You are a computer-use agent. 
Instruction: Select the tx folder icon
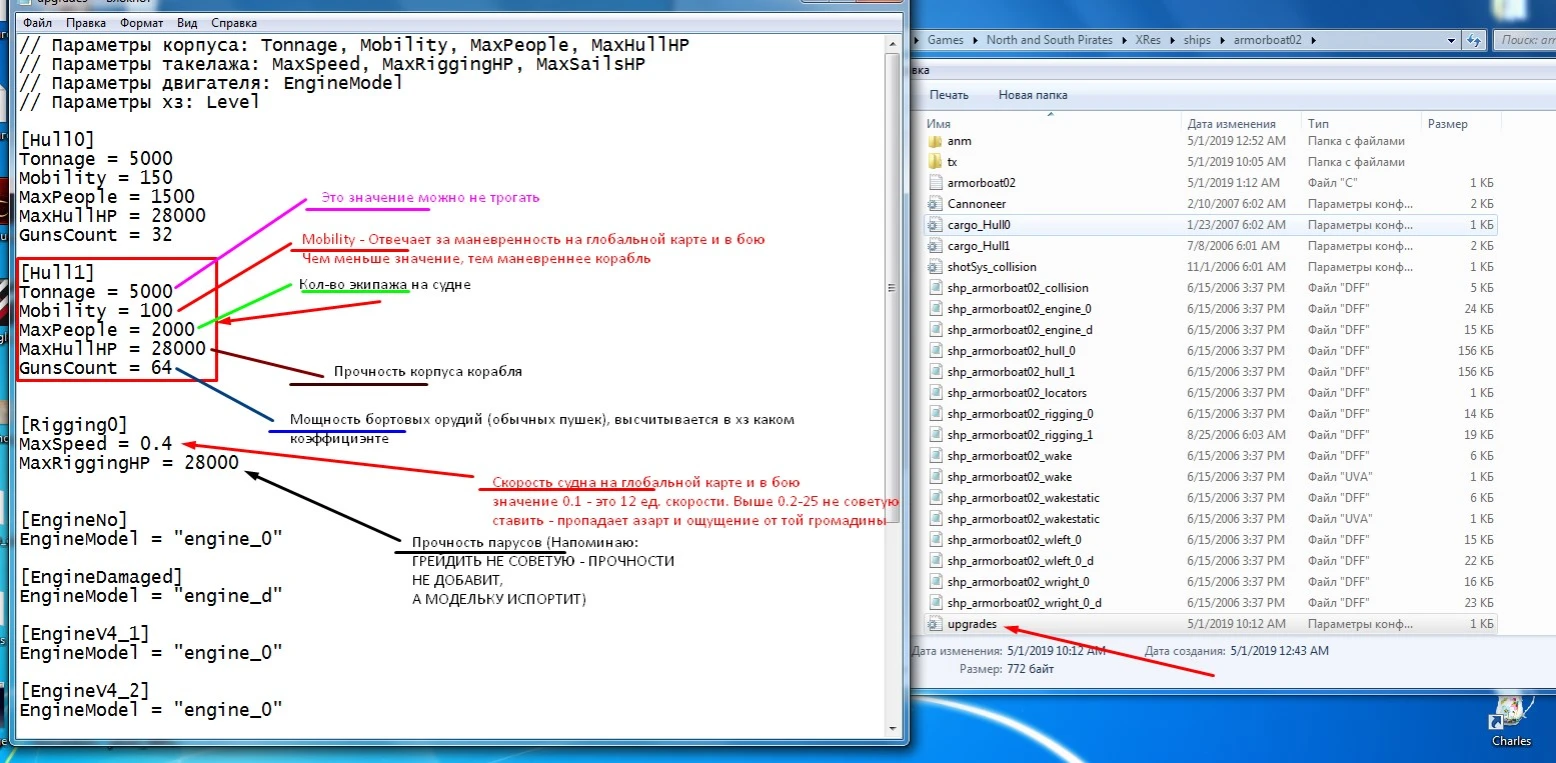click(935, 162)
